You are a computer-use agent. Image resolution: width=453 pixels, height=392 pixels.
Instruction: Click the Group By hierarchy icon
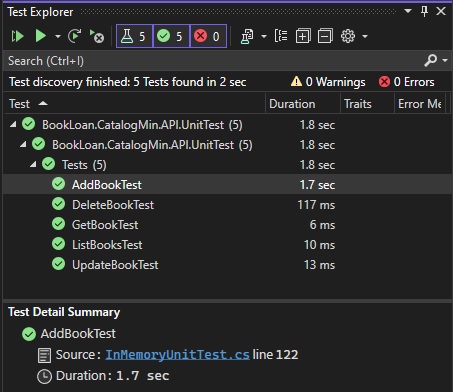coord(281,36)
